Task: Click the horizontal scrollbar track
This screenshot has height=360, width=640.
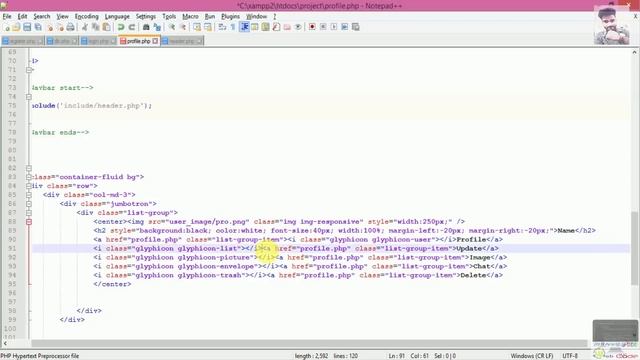Action: click(x=309, y=344)
